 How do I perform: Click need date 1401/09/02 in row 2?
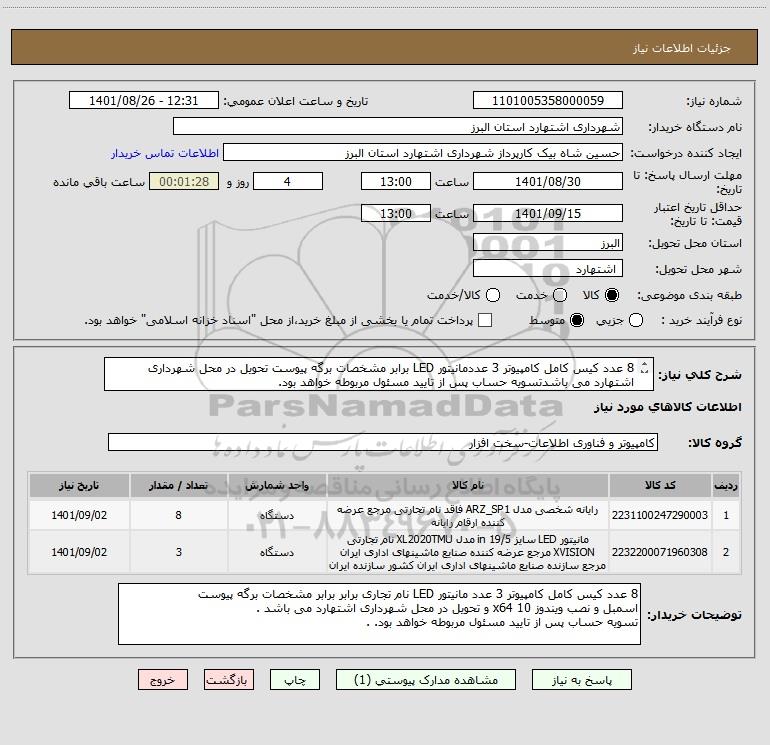tap(79, 552)
